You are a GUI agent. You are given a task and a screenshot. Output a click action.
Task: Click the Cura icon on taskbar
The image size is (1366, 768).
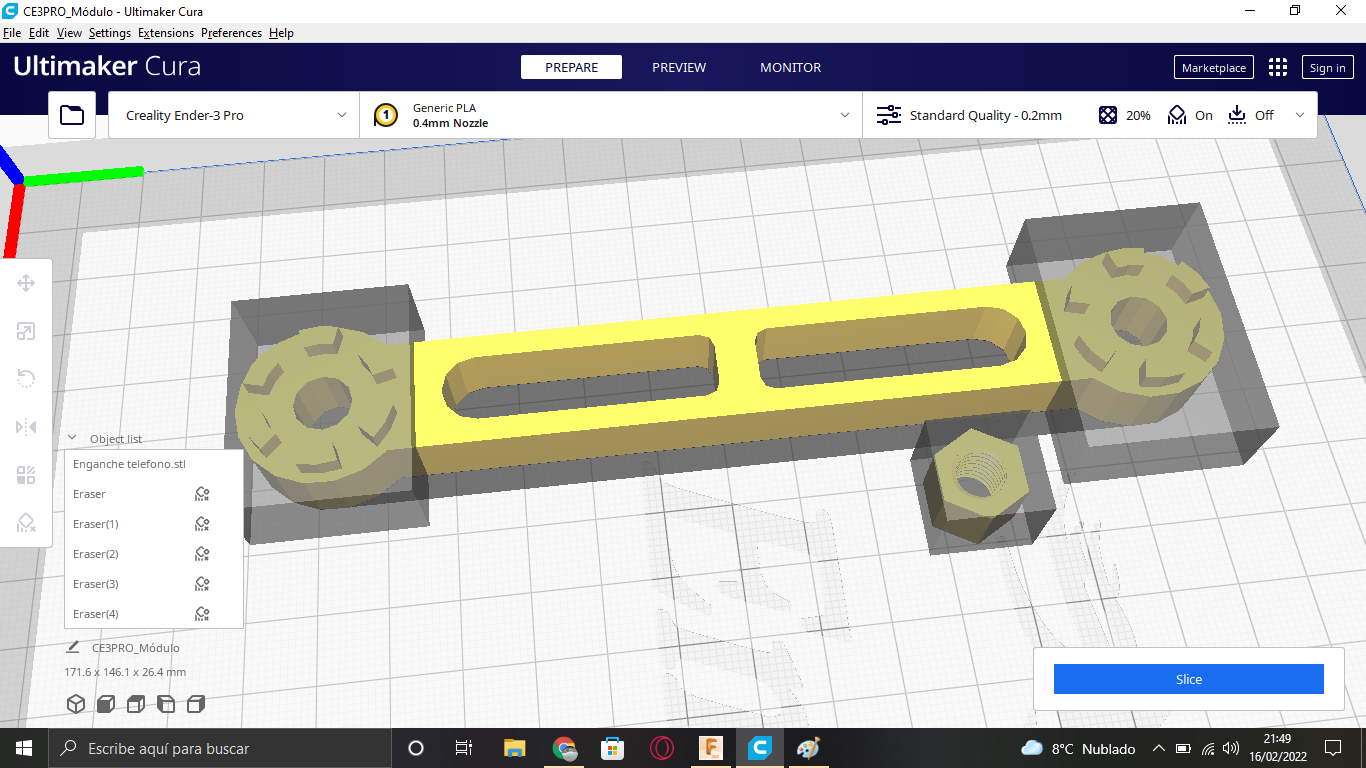pyautogui.click(x=760, y=748)
